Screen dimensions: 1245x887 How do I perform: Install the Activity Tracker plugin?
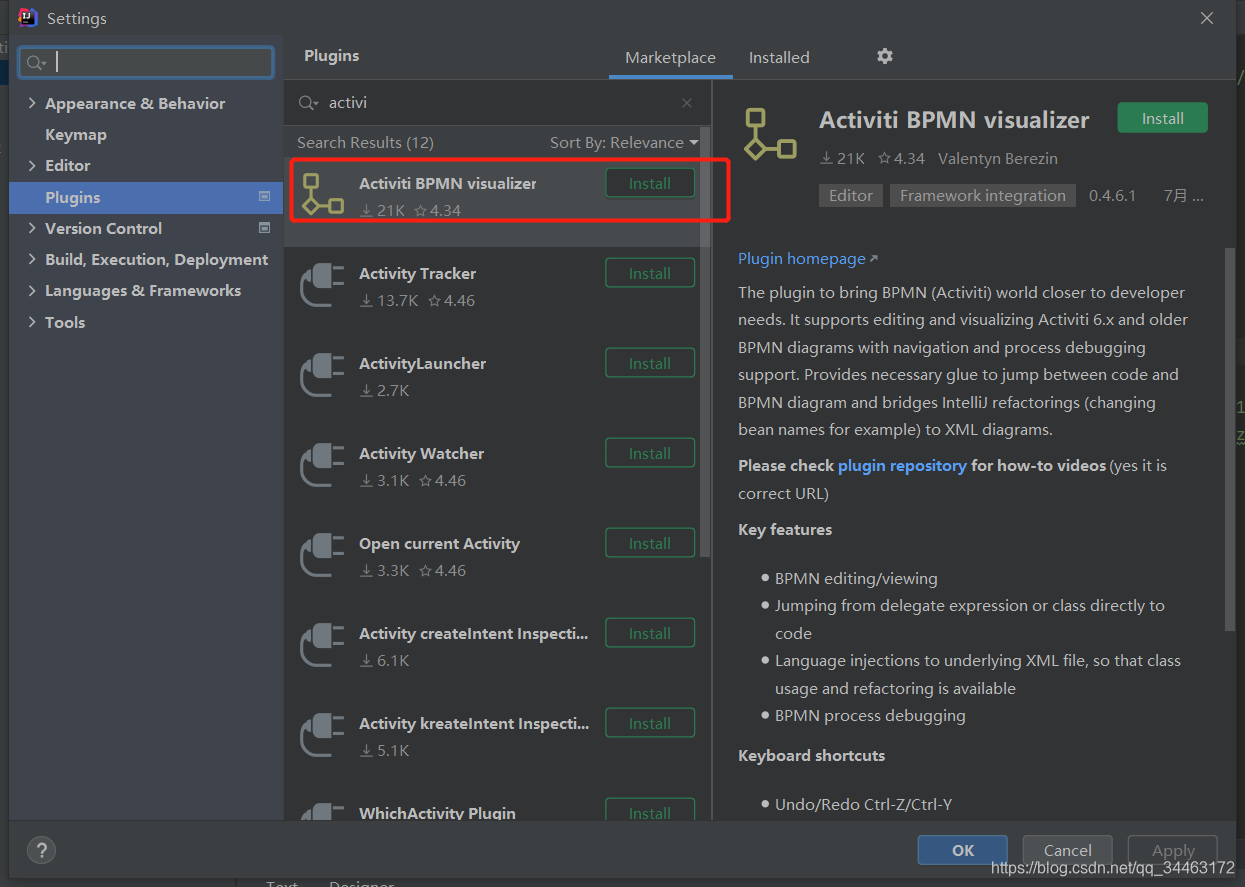point(650,273)
